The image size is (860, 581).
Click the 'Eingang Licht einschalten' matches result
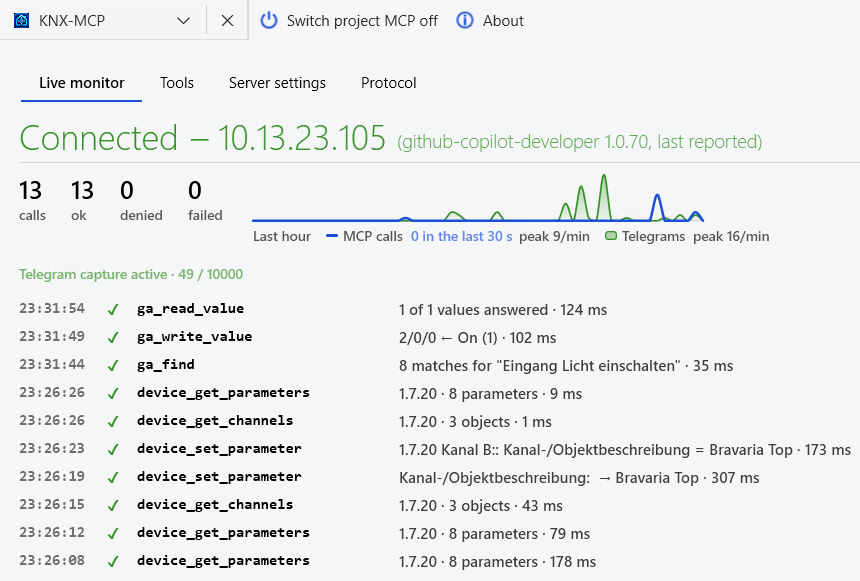pos(566,366)
